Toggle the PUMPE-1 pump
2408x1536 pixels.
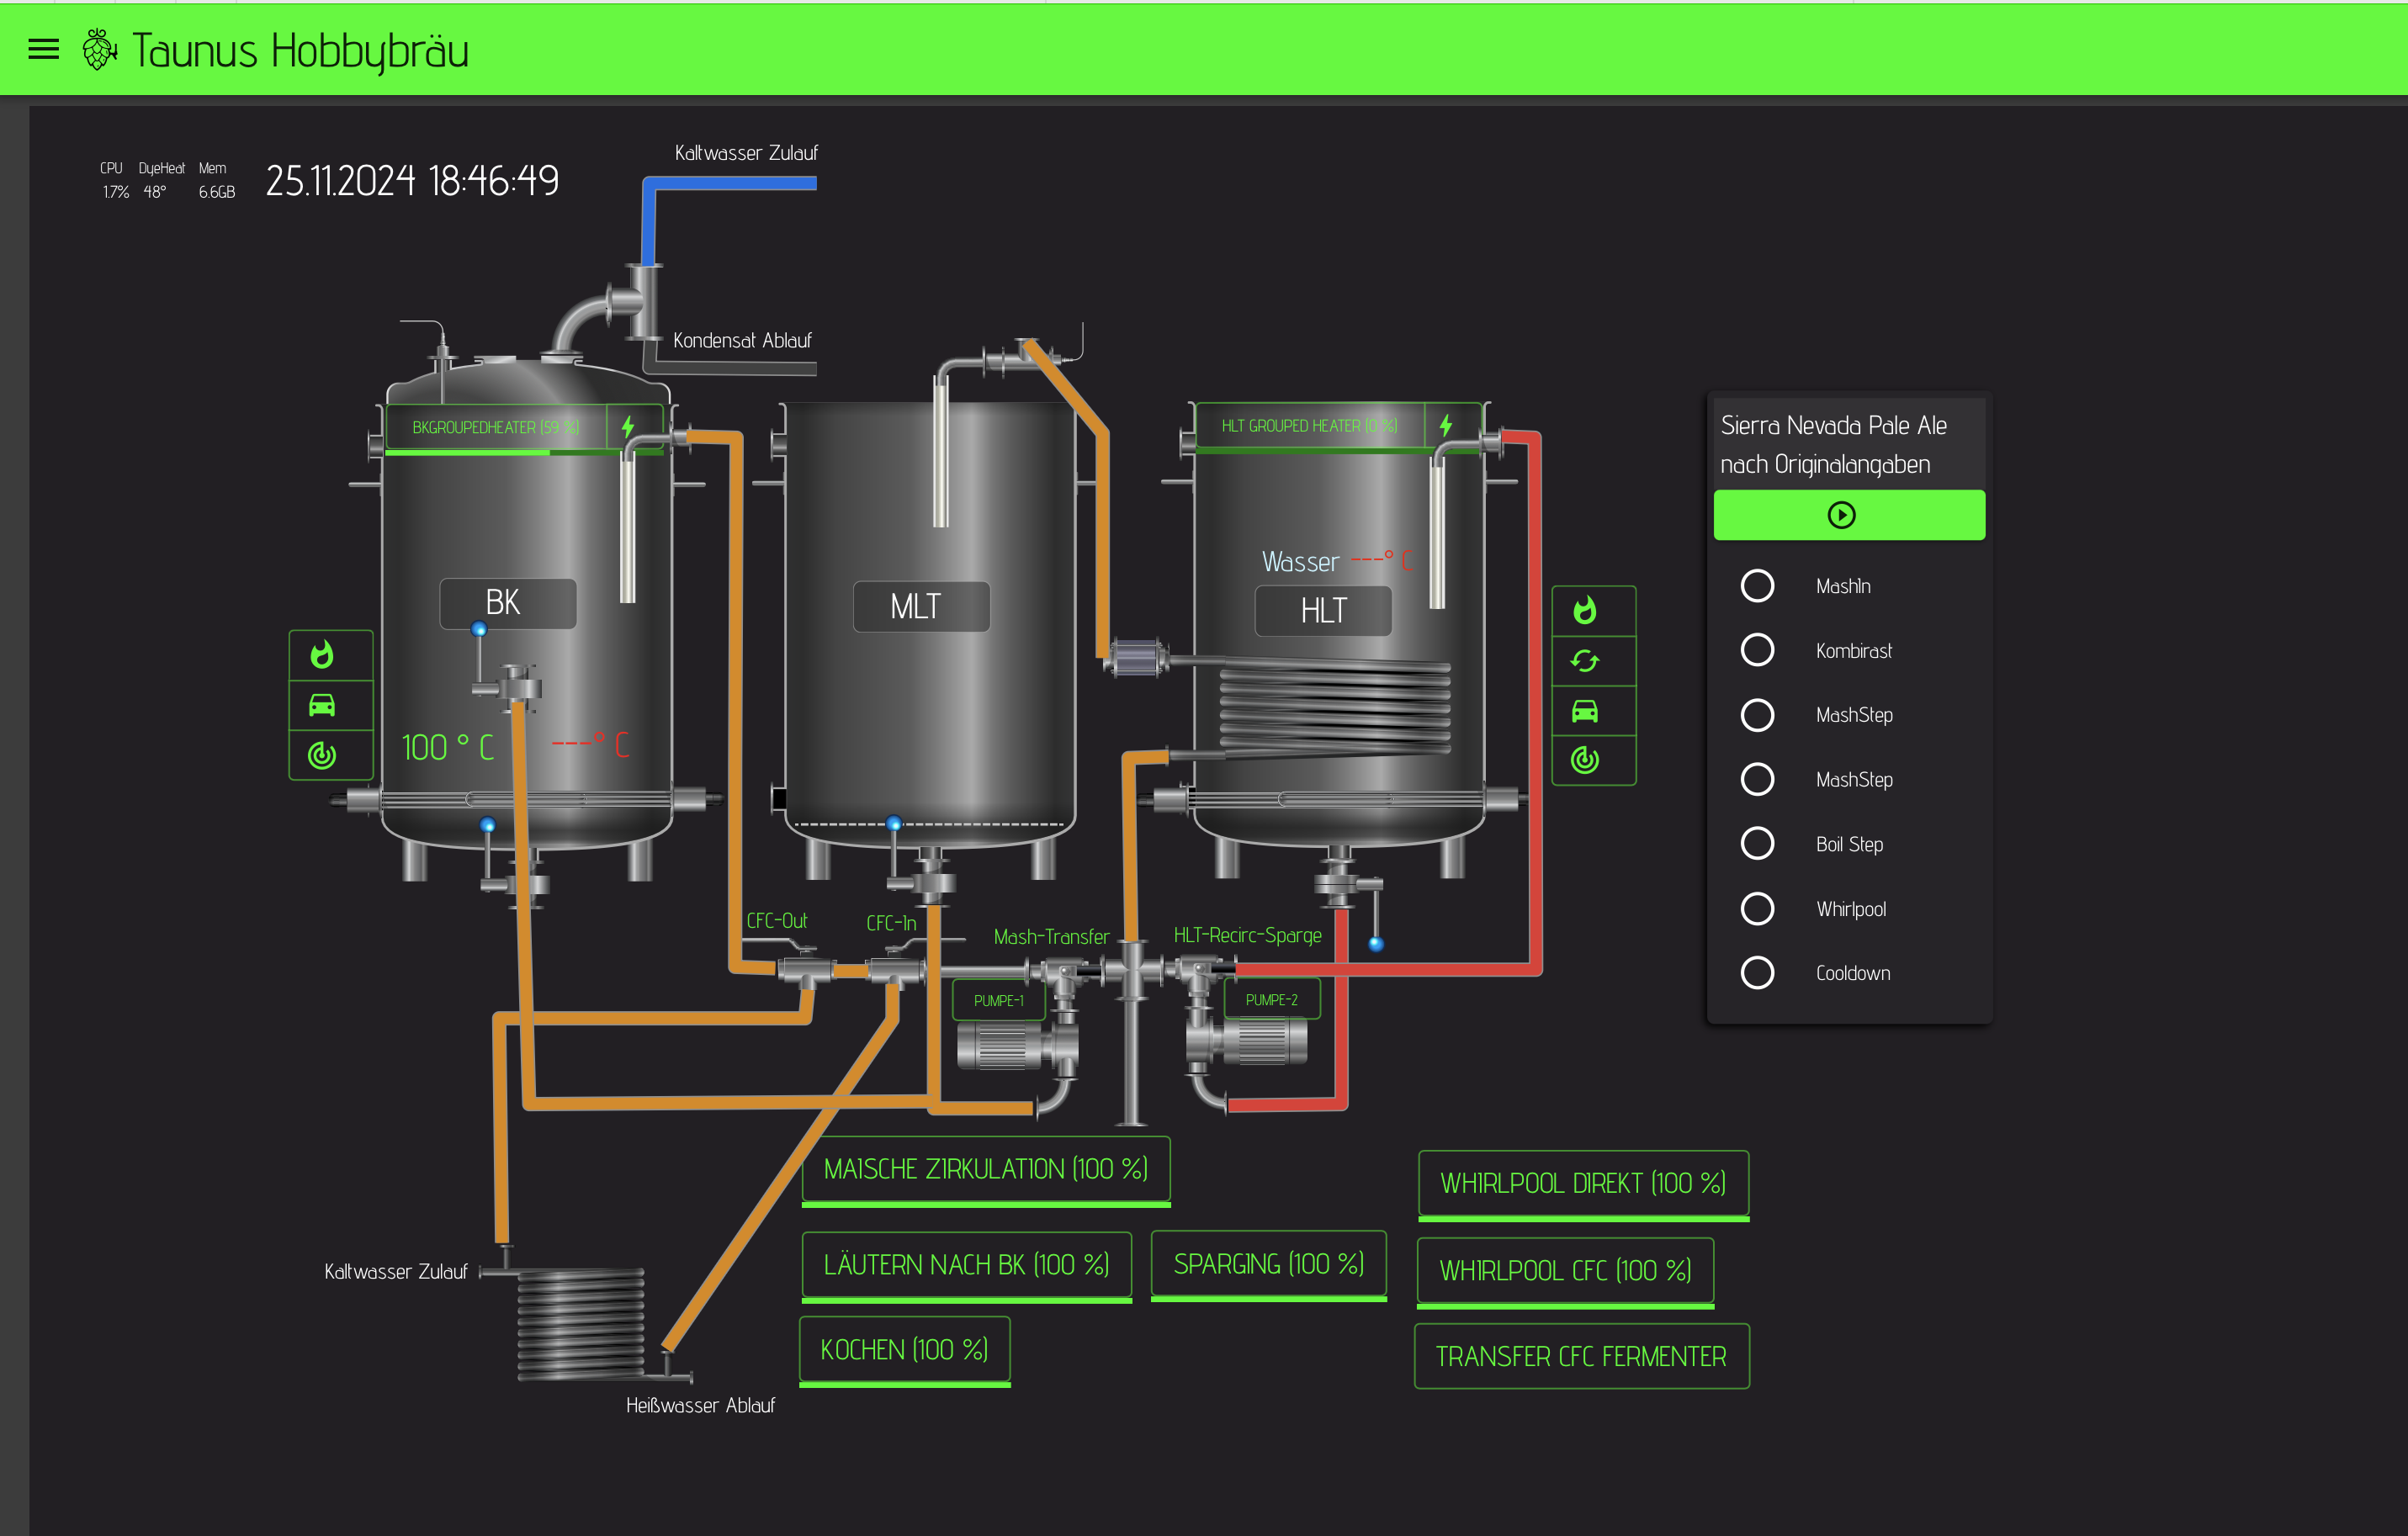point(998,1000)
